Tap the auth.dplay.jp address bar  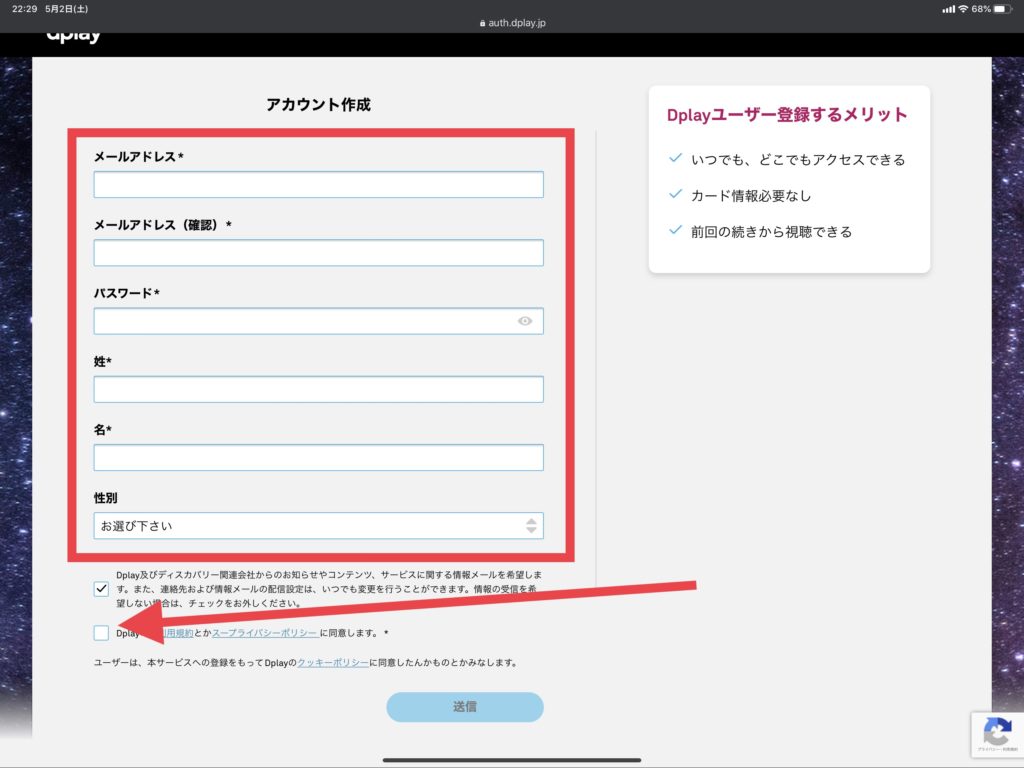[x=513, y=23]
